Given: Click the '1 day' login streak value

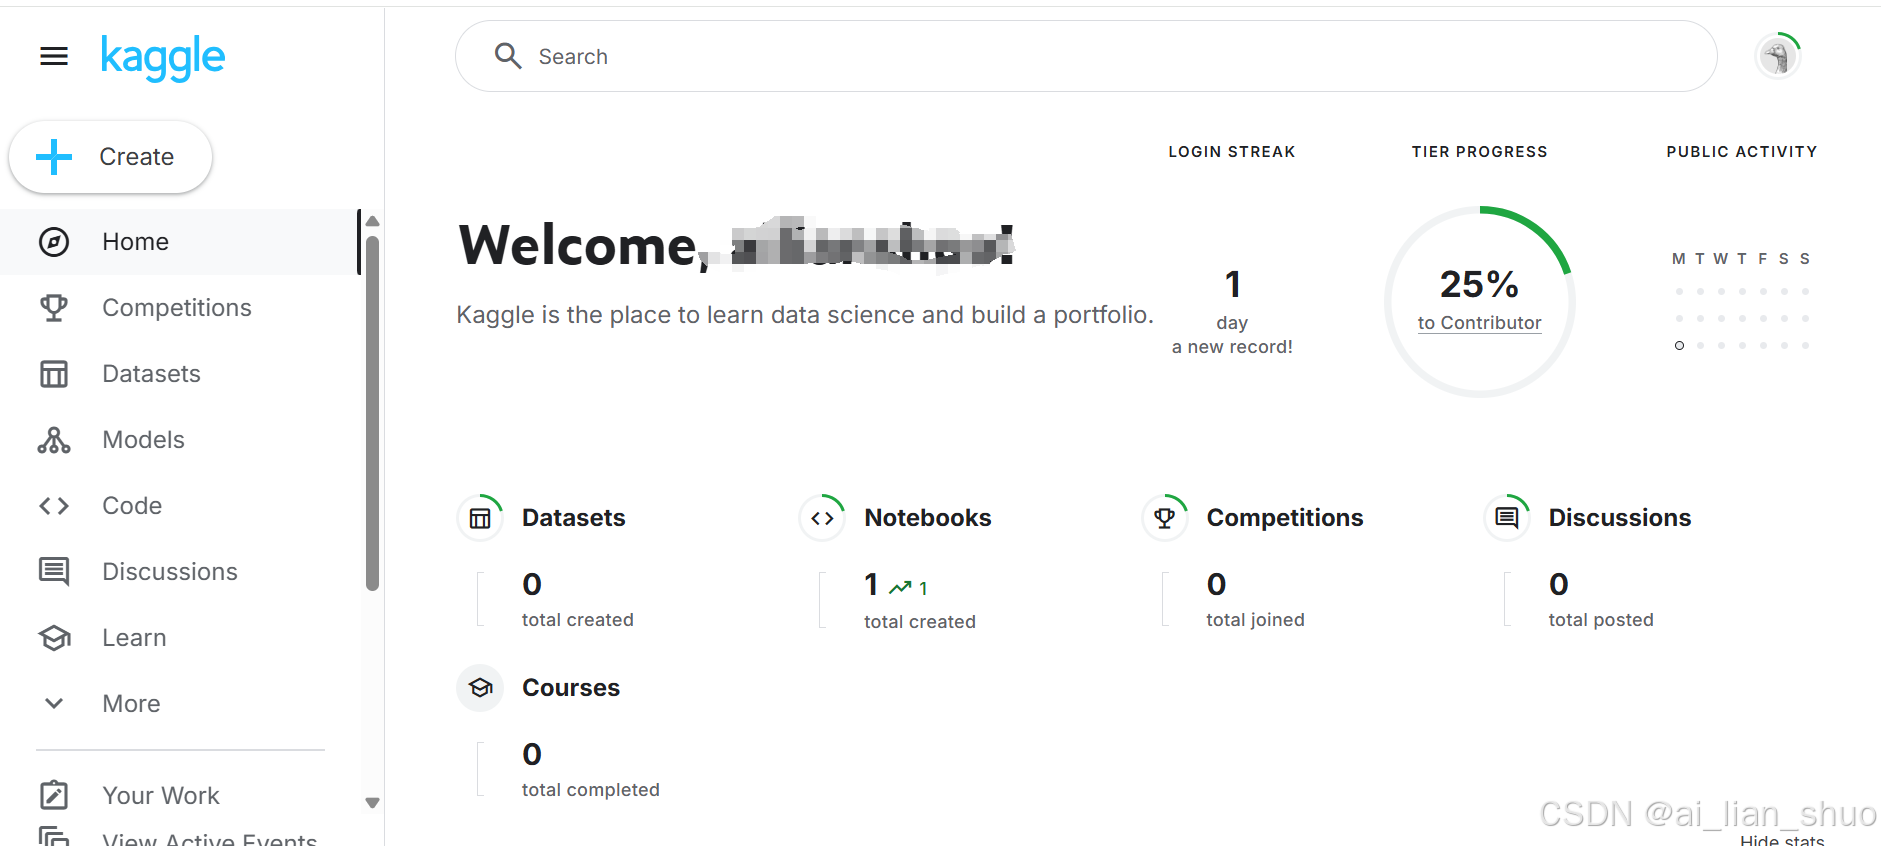Looking at the screenshot, I should coord(1232,299).
